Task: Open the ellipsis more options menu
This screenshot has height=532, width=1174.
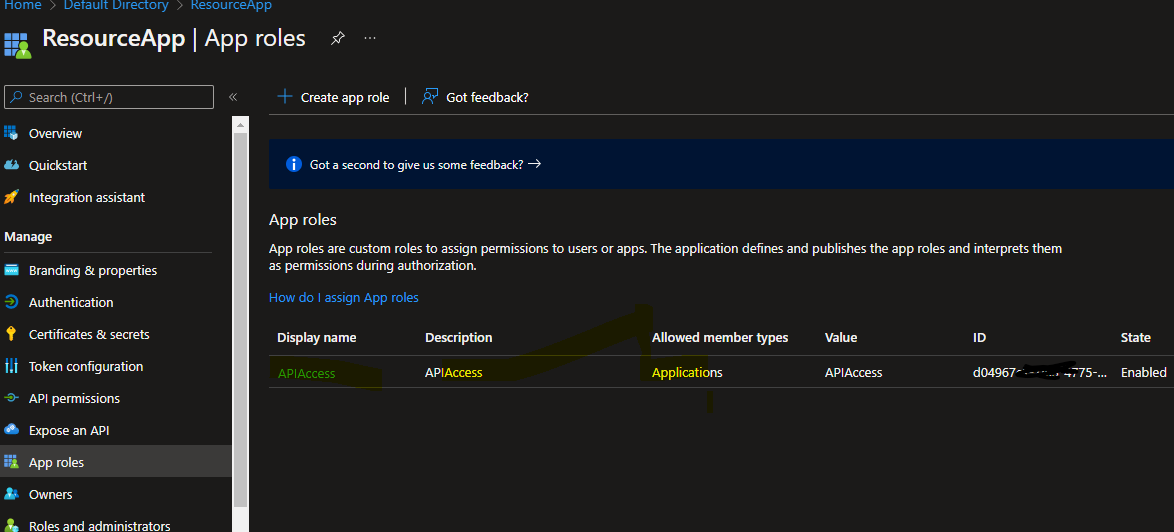Action: click(x=370, y=38)
